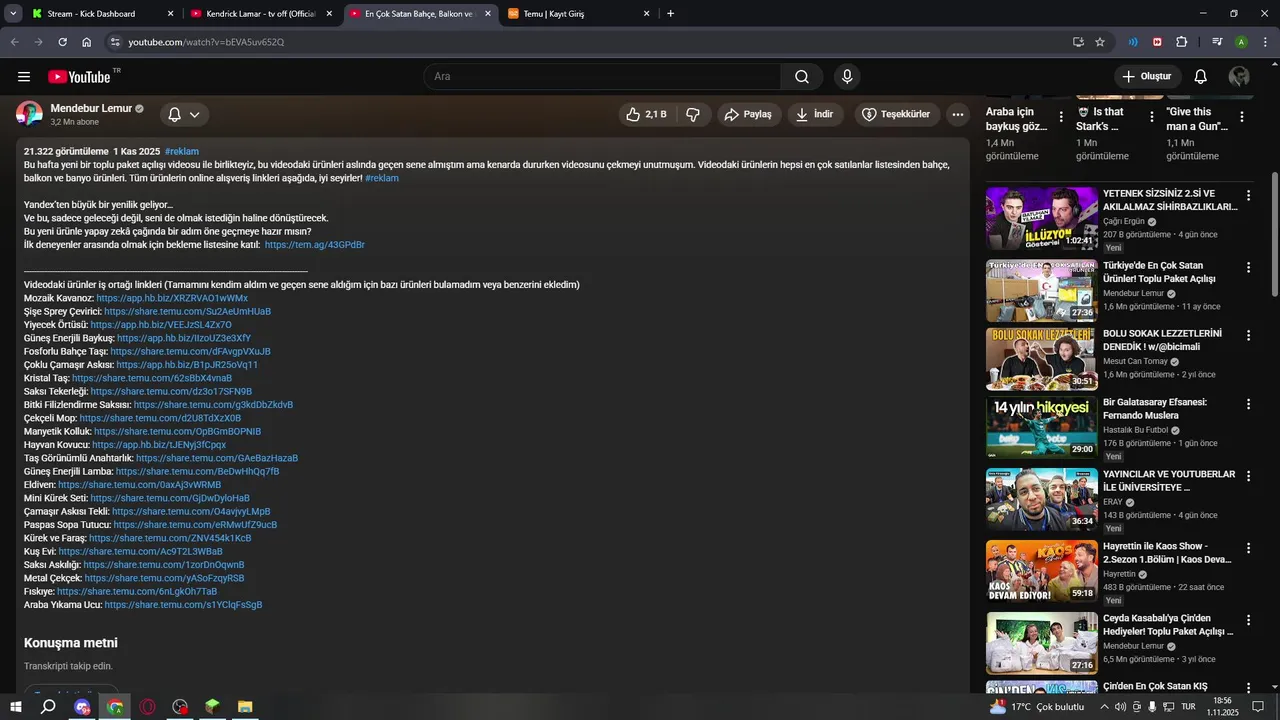
Task: Click the browser address bar URL
Action: [207, 42]
